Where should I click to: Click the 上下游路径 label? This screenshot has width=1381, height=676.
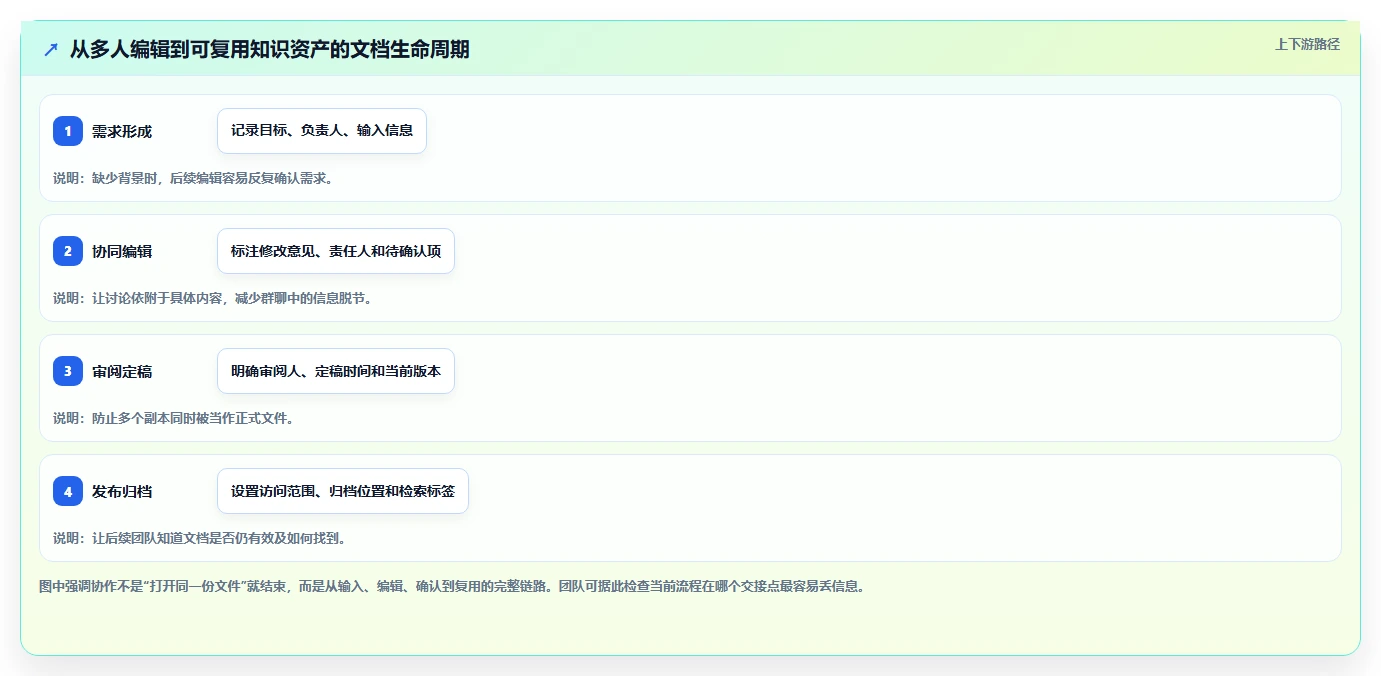click(1307, 44)
